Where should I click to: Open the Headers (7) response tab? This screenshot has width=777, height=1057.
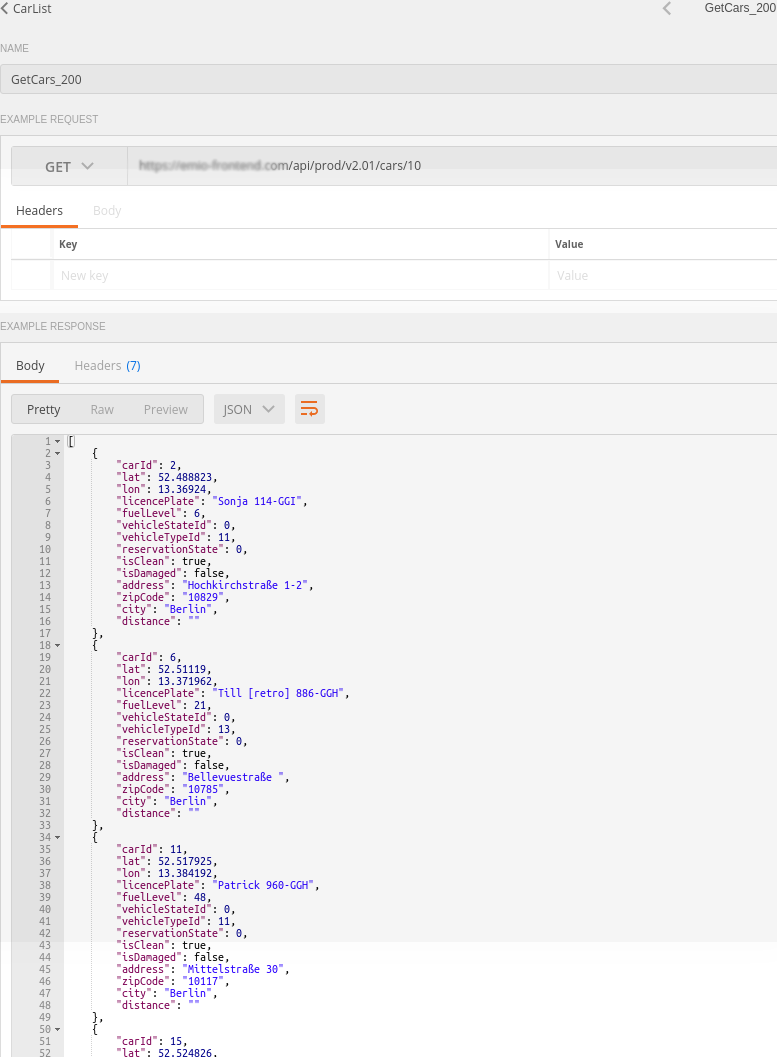(x=106, y=365)
